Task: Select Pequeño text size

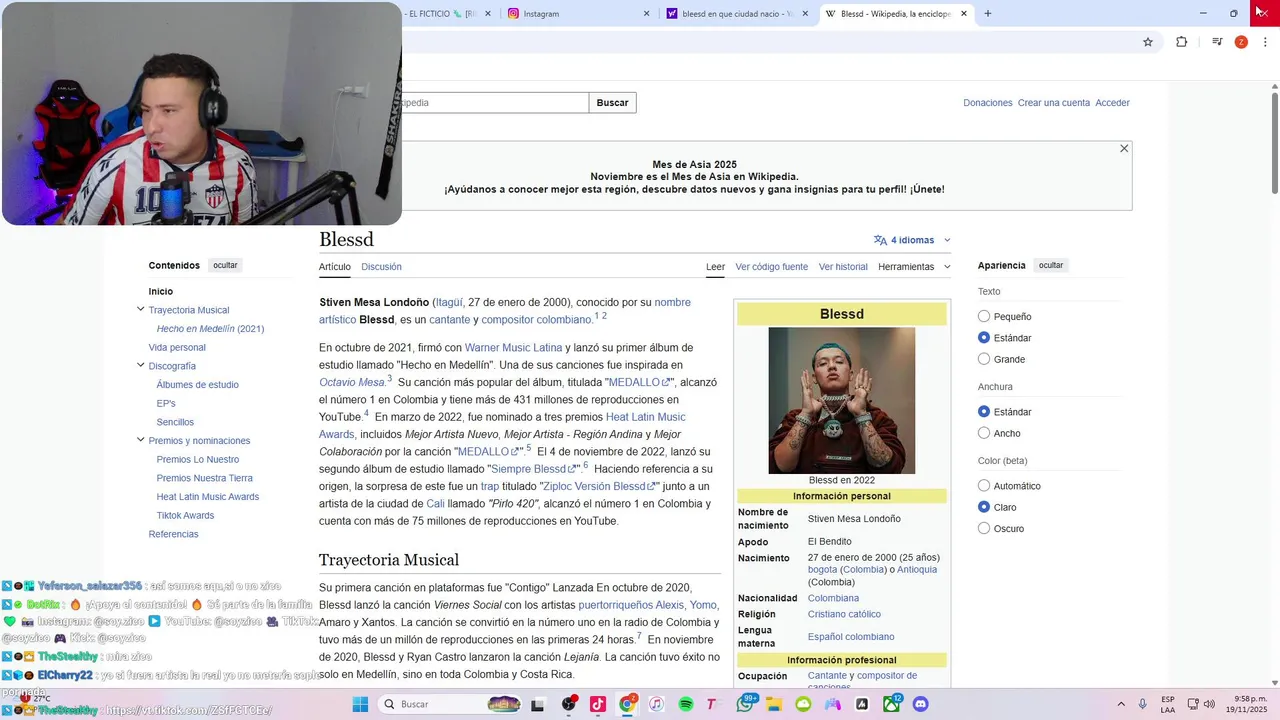Action: point(984,316)
